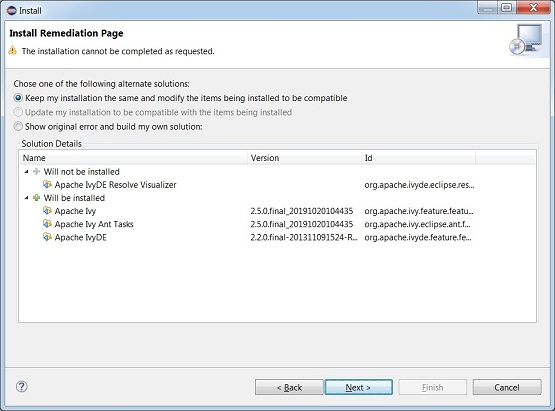The image size is (555, 411).
Task: Click the Apache Ivy feature icon
Action: click(x=47, y=211)
